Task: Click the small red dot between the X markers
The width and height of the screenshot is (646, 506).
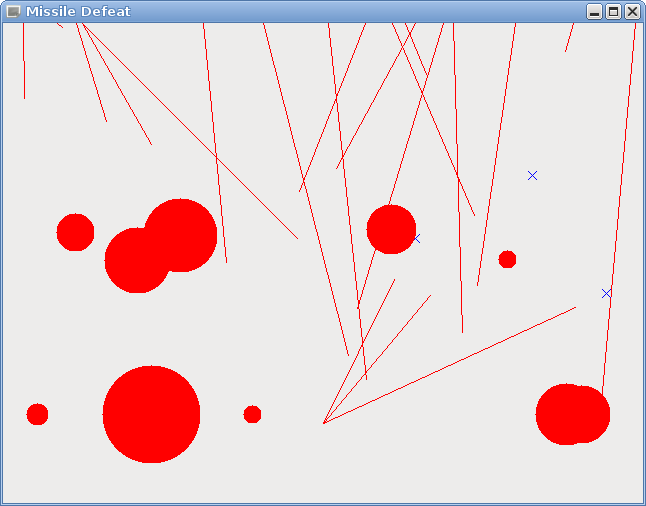Action: point(507,259)
